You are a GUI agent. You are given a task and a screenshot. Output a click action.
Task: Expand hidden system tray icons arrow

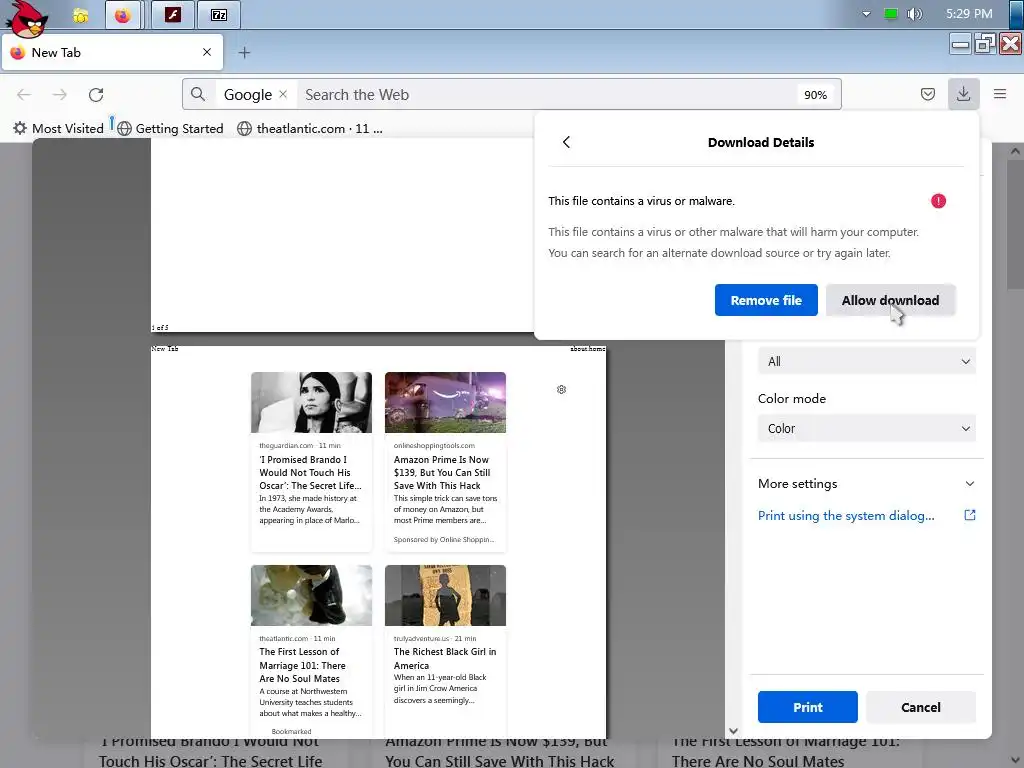tap(866, 14)
